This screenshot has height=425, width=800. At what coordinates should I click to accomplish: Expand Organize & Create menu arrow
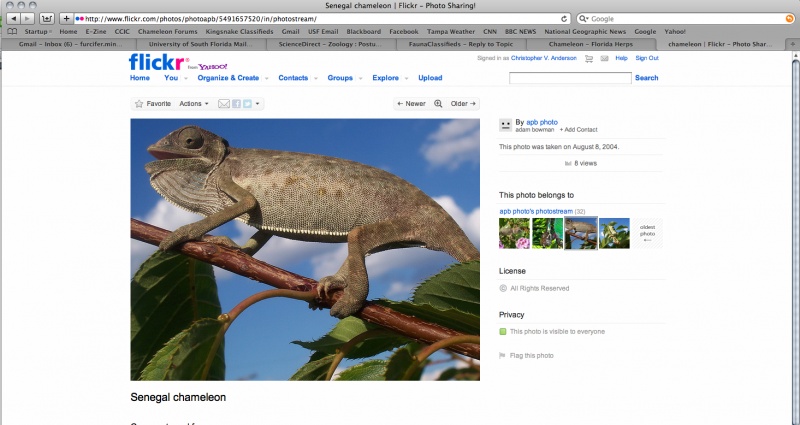265,79
